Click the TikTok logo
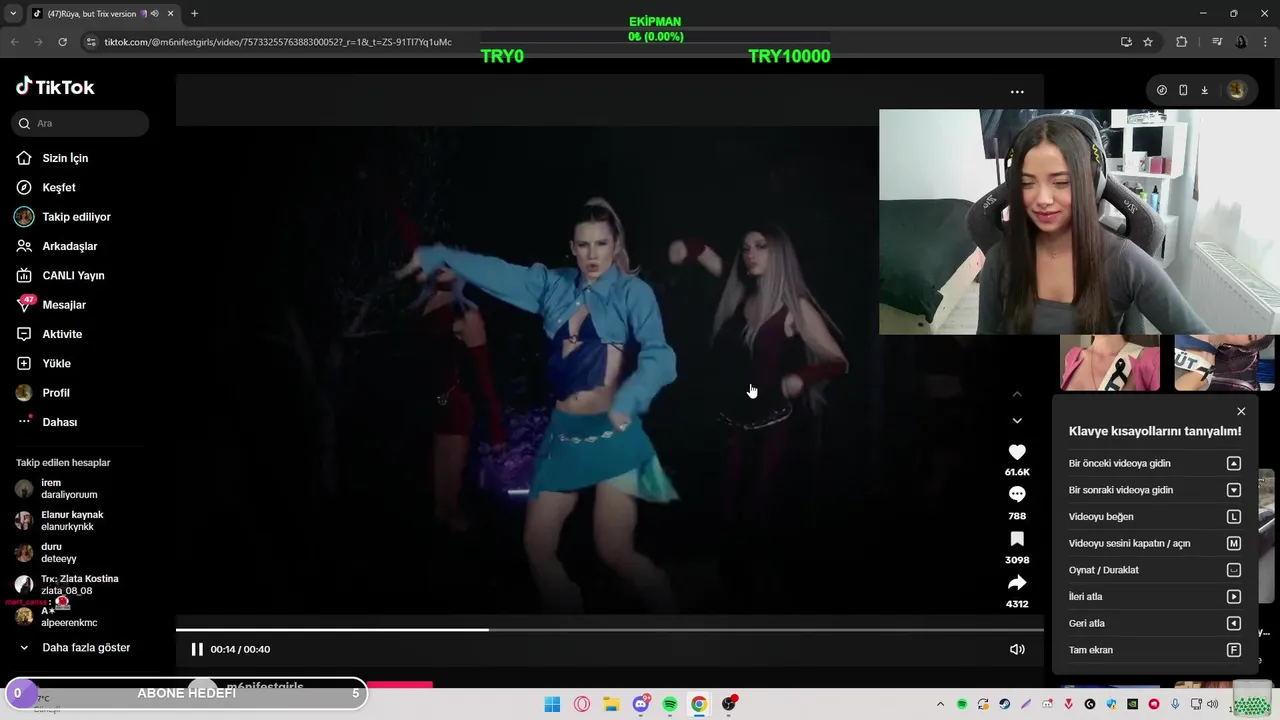 (x=55, y=87)
